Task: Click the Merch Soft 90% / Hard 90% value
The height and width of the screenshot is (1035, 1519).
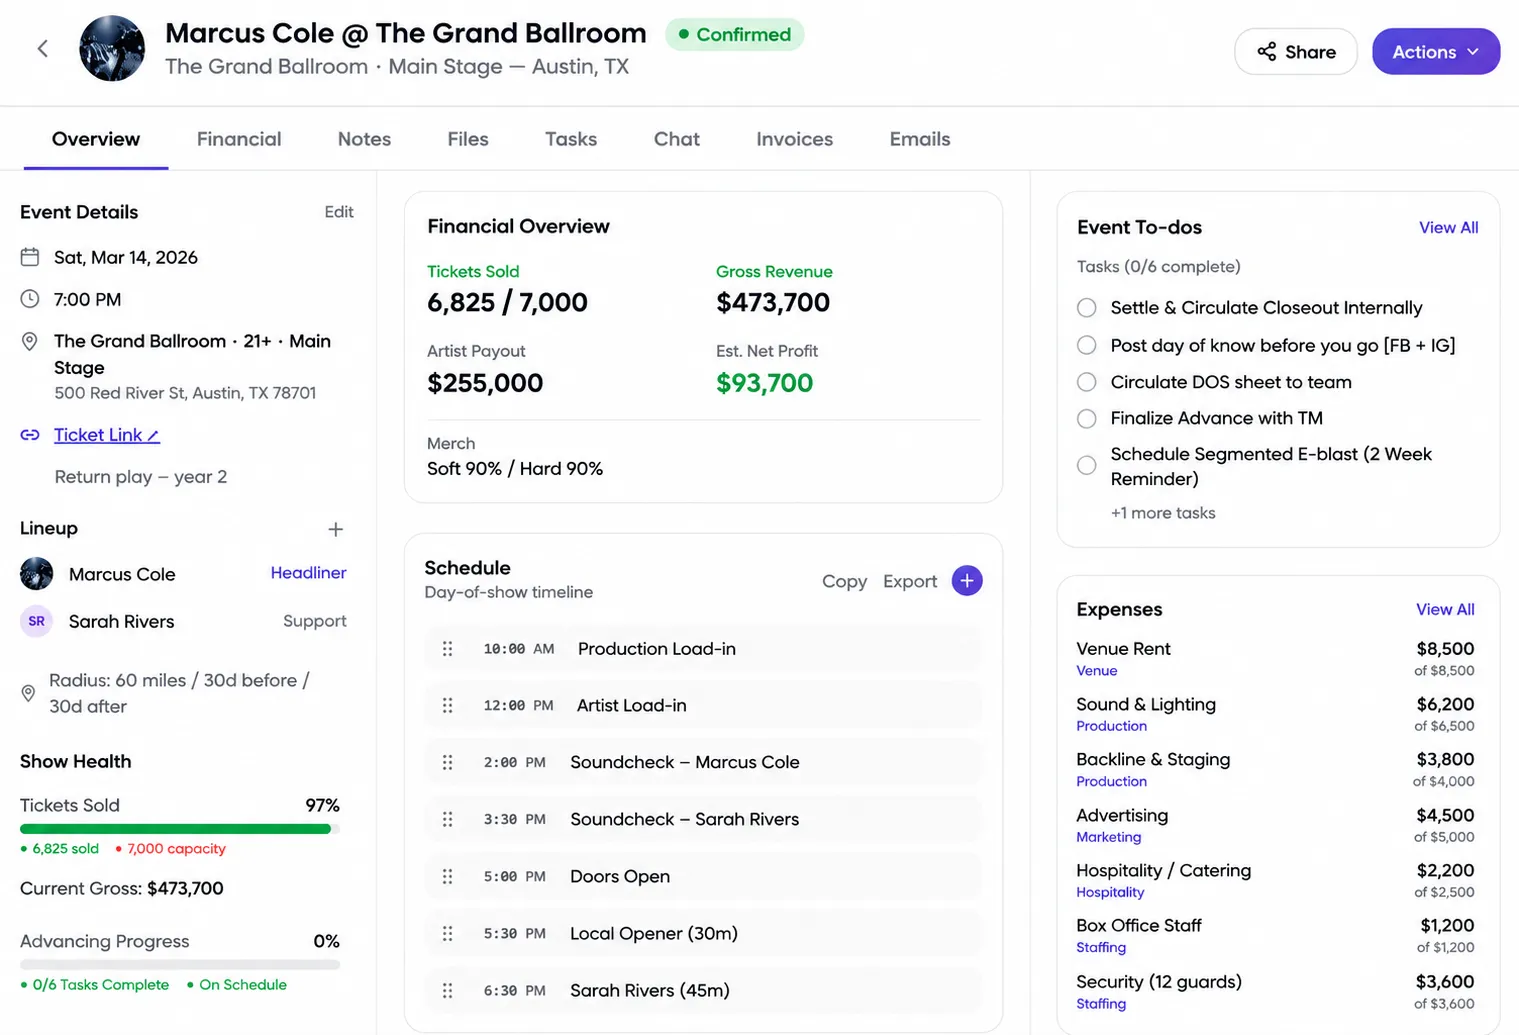Action: [x=515, y=469]
